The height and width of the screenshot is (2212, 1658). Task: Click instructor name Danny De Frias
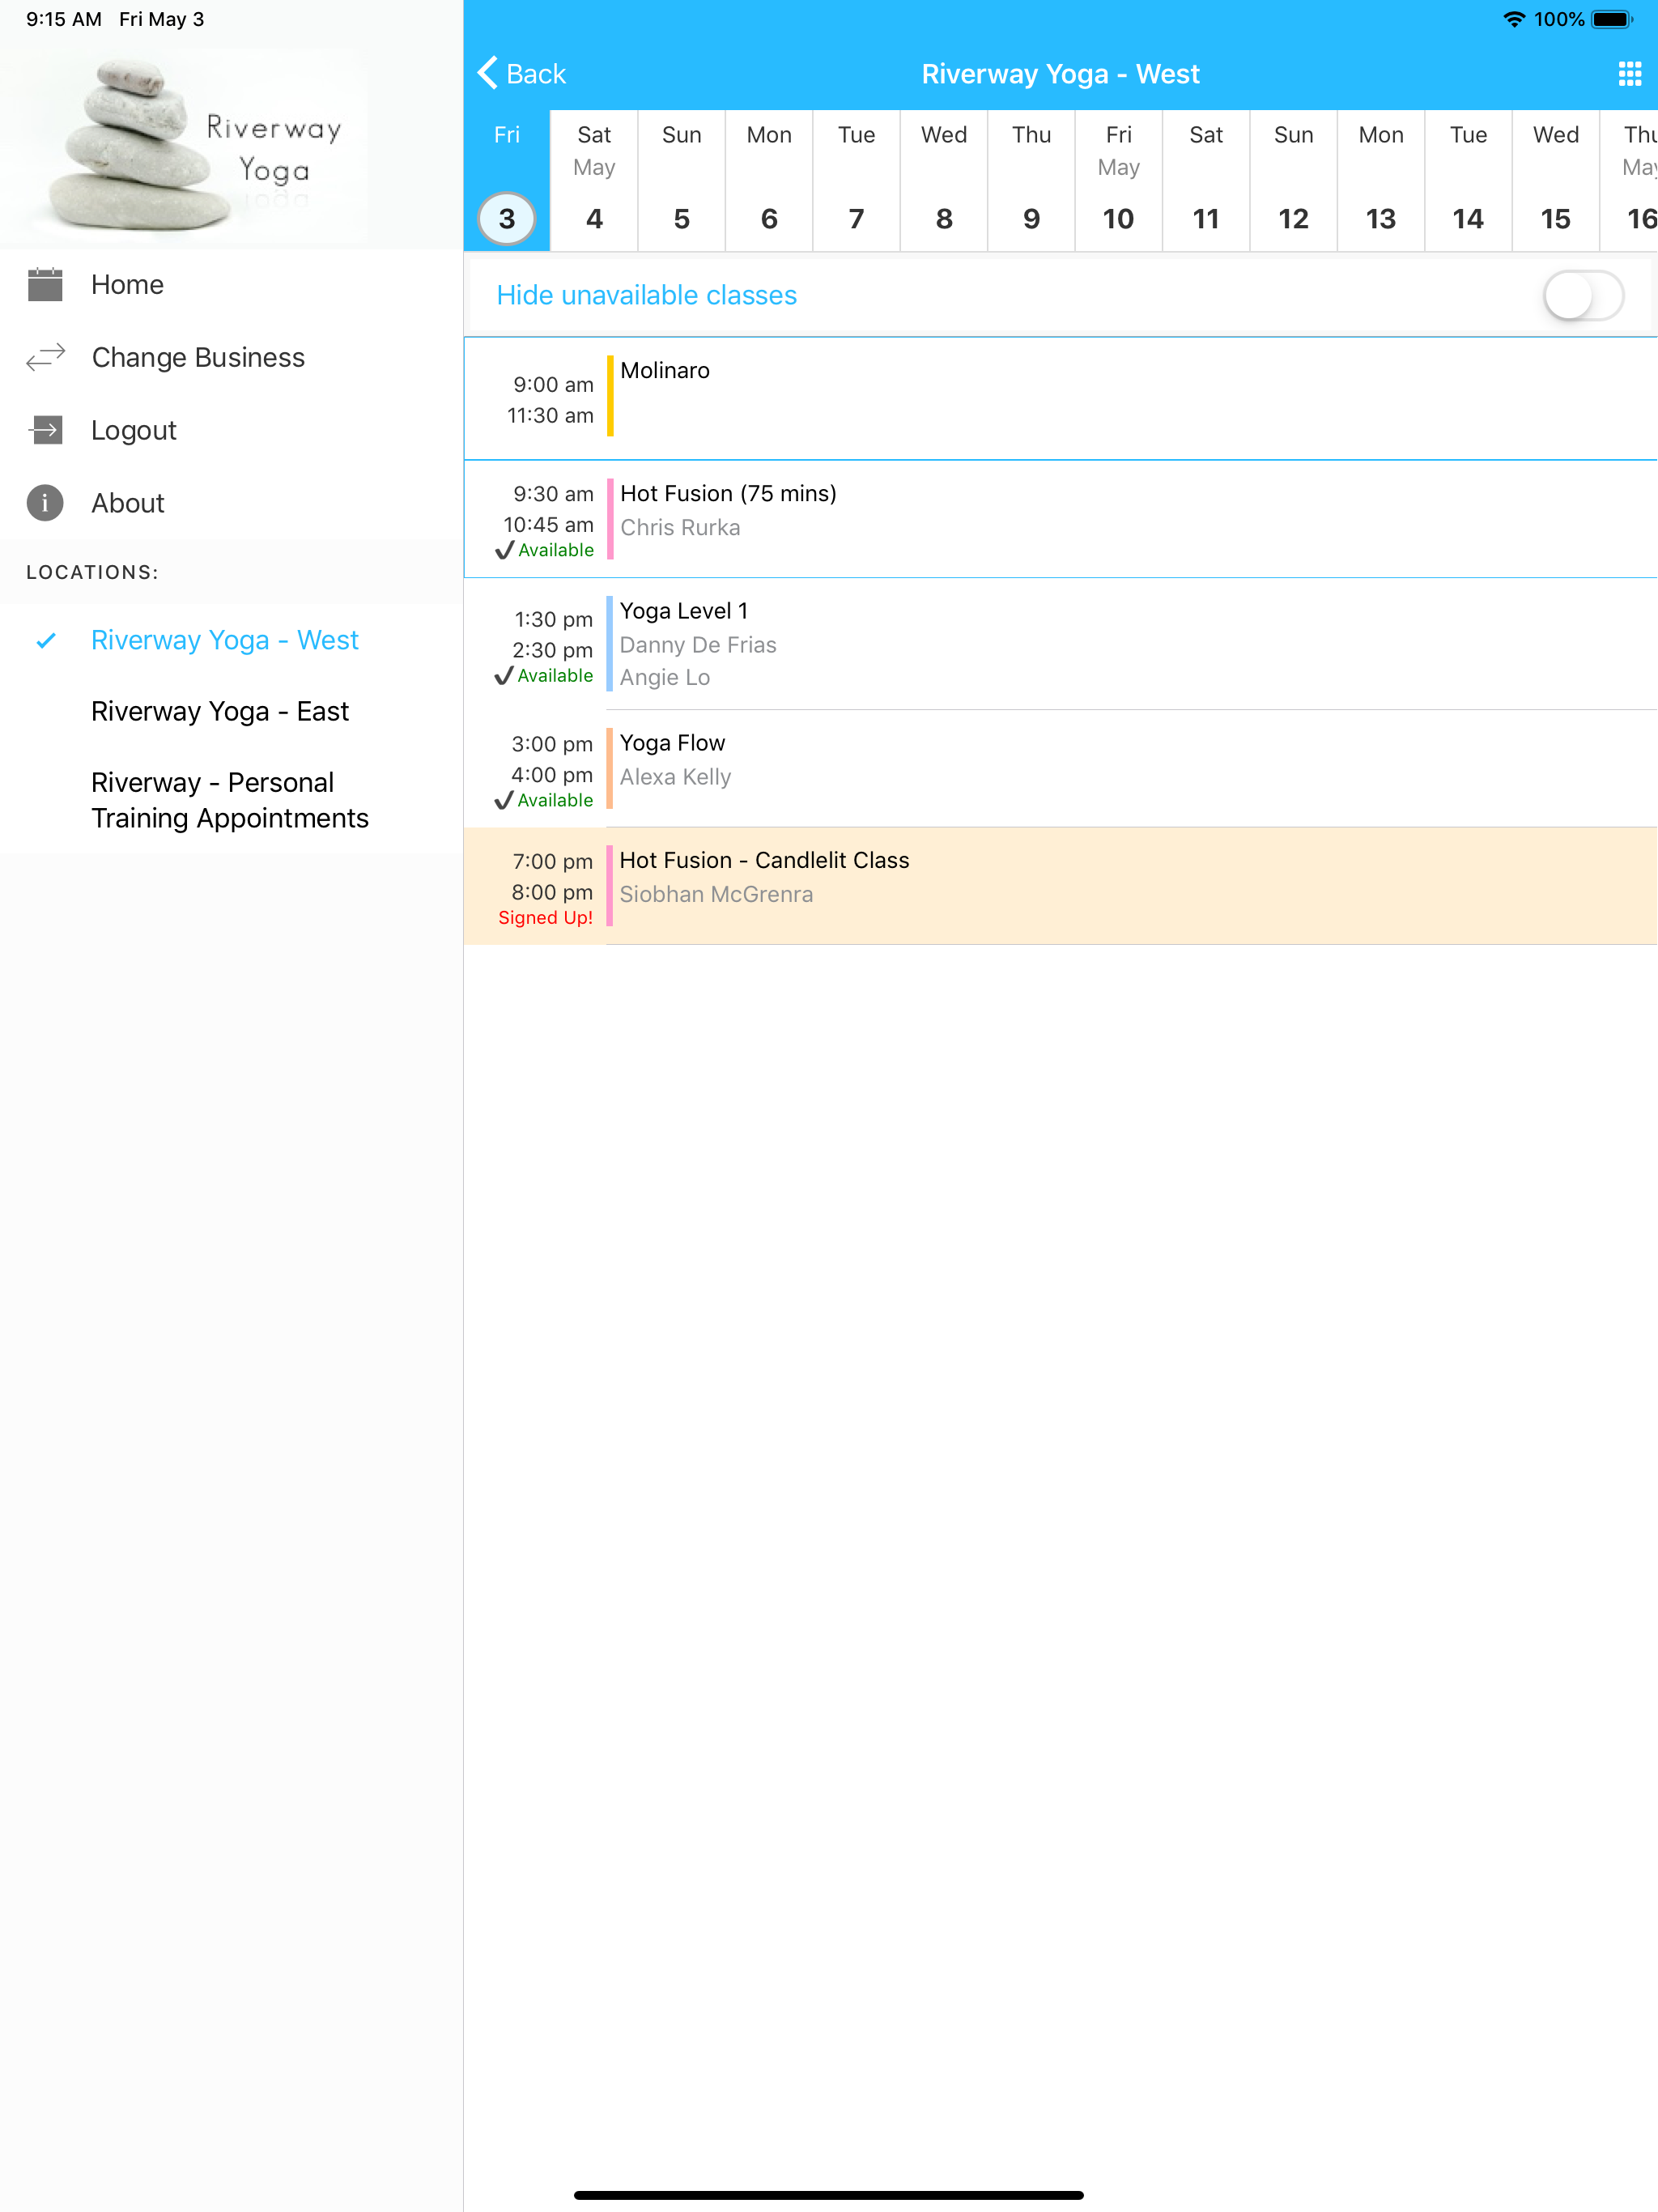pos(698,645)
